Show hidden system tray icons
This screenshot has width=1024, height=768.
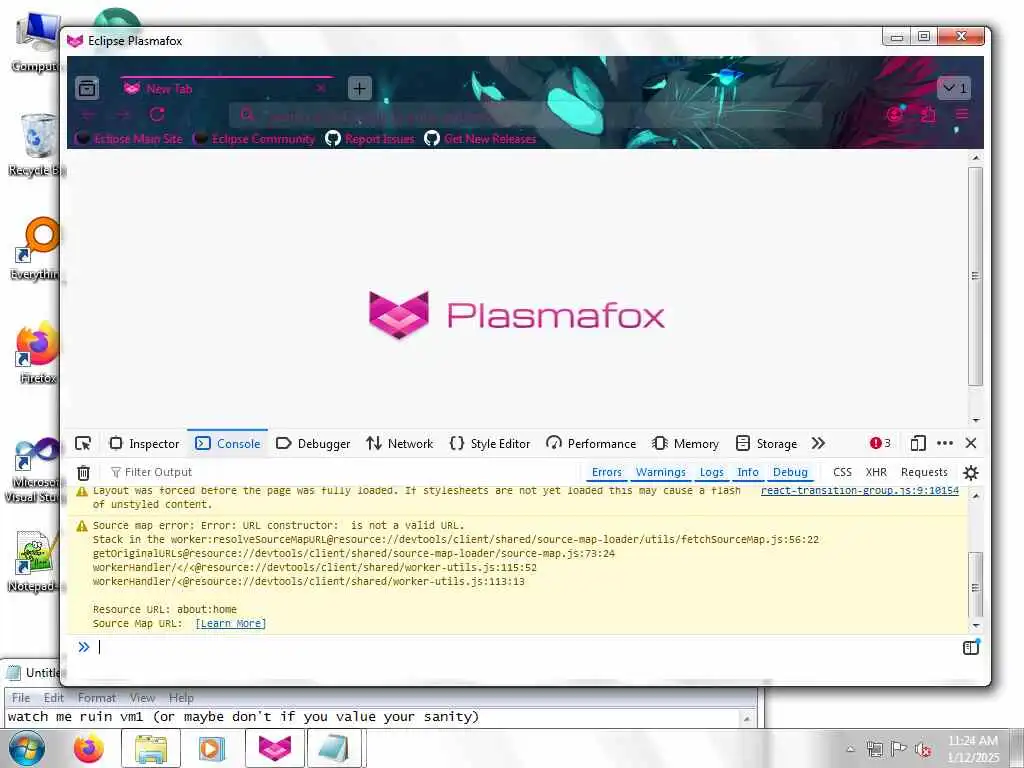pos(850,749)
